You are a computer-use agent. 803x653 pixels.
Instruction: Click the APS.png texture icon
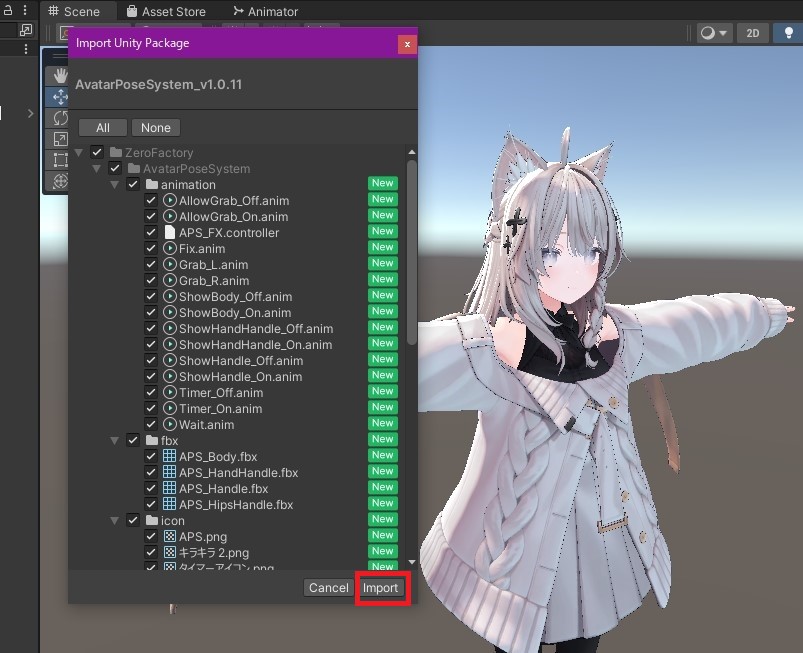point(170,536)
